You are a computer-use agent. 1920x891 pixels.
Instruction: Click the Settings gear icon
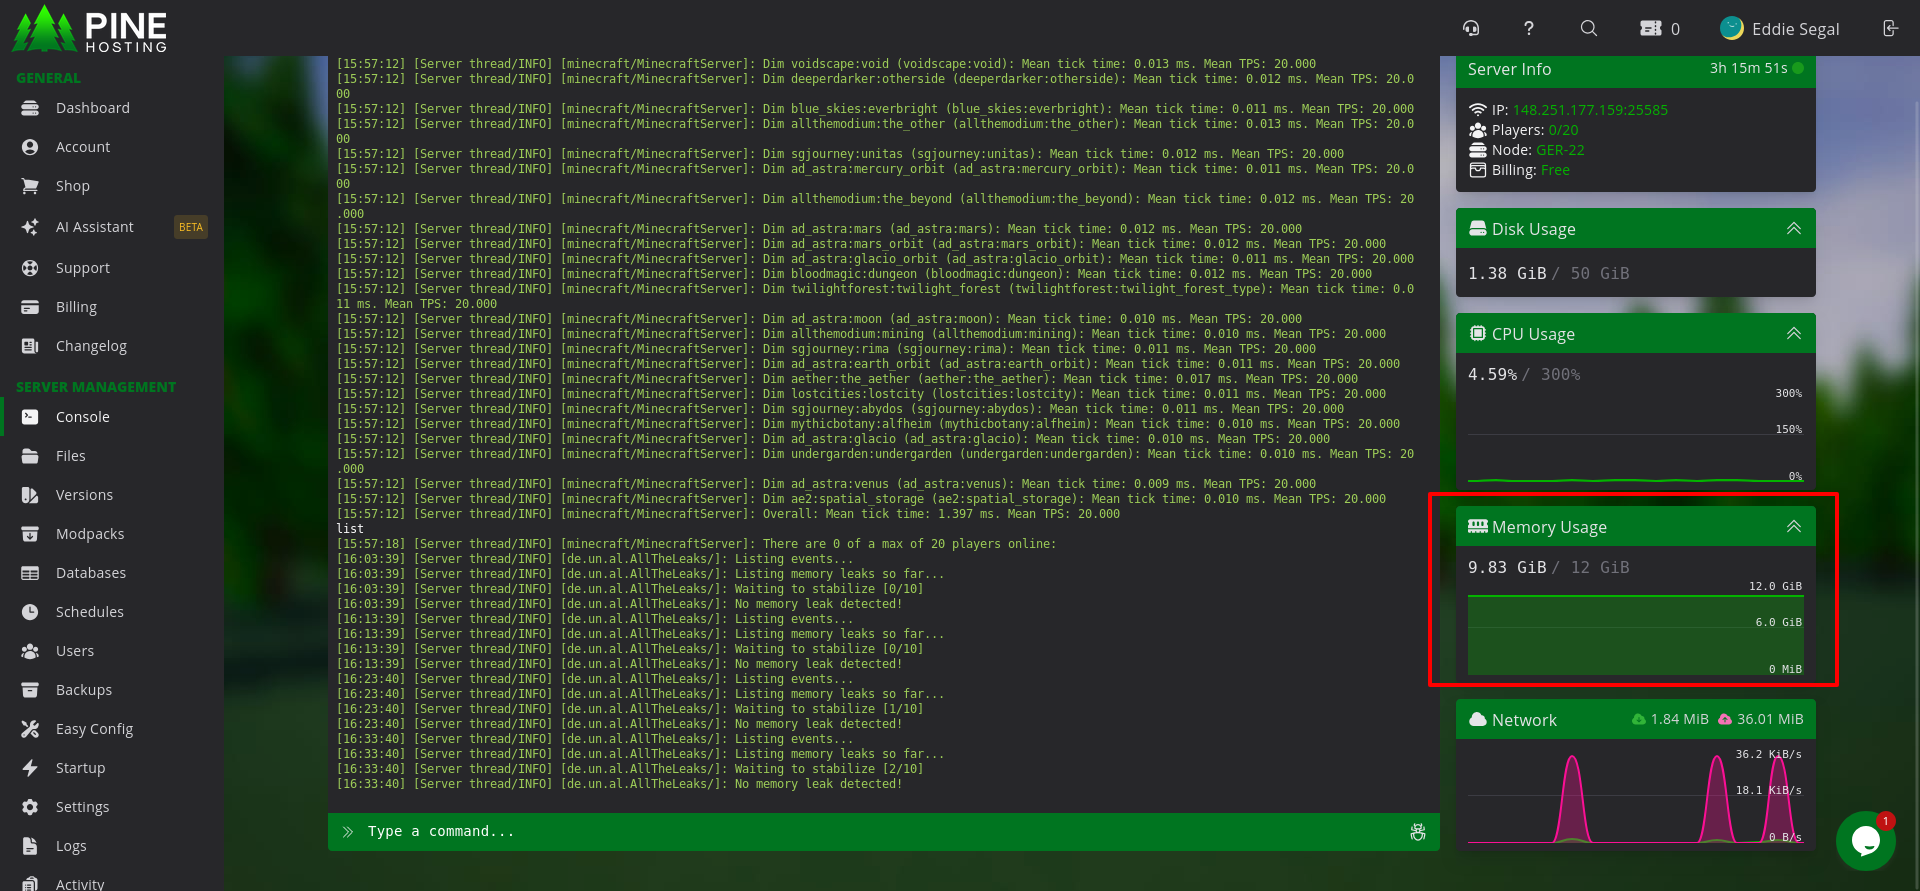click(30, 807)
